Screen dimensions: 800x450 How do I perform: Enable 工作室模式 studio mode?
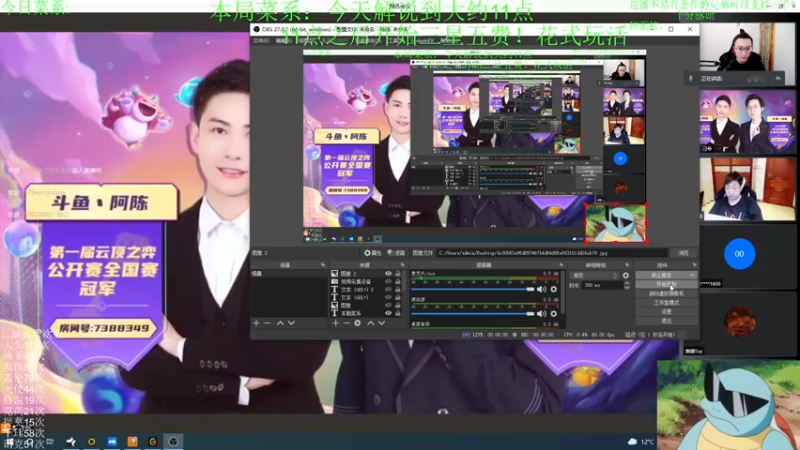666,303
